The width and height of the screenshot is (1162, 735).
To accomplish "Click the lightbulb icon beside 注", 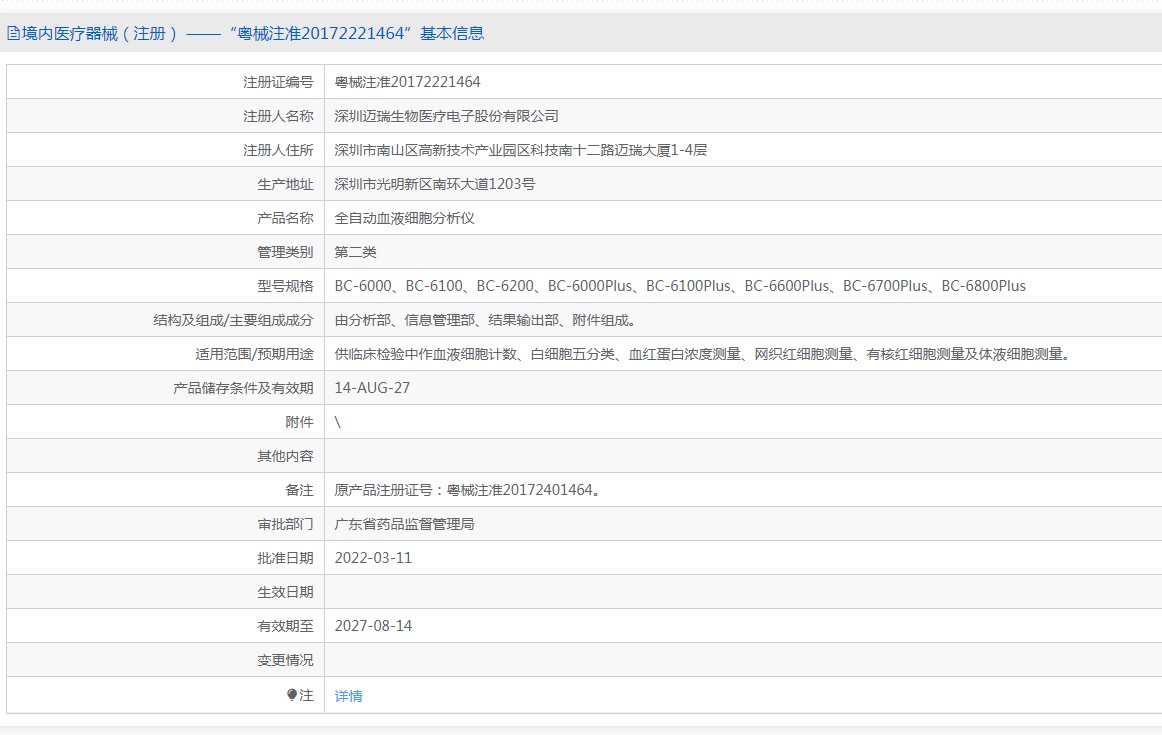I will coord(292,695).
